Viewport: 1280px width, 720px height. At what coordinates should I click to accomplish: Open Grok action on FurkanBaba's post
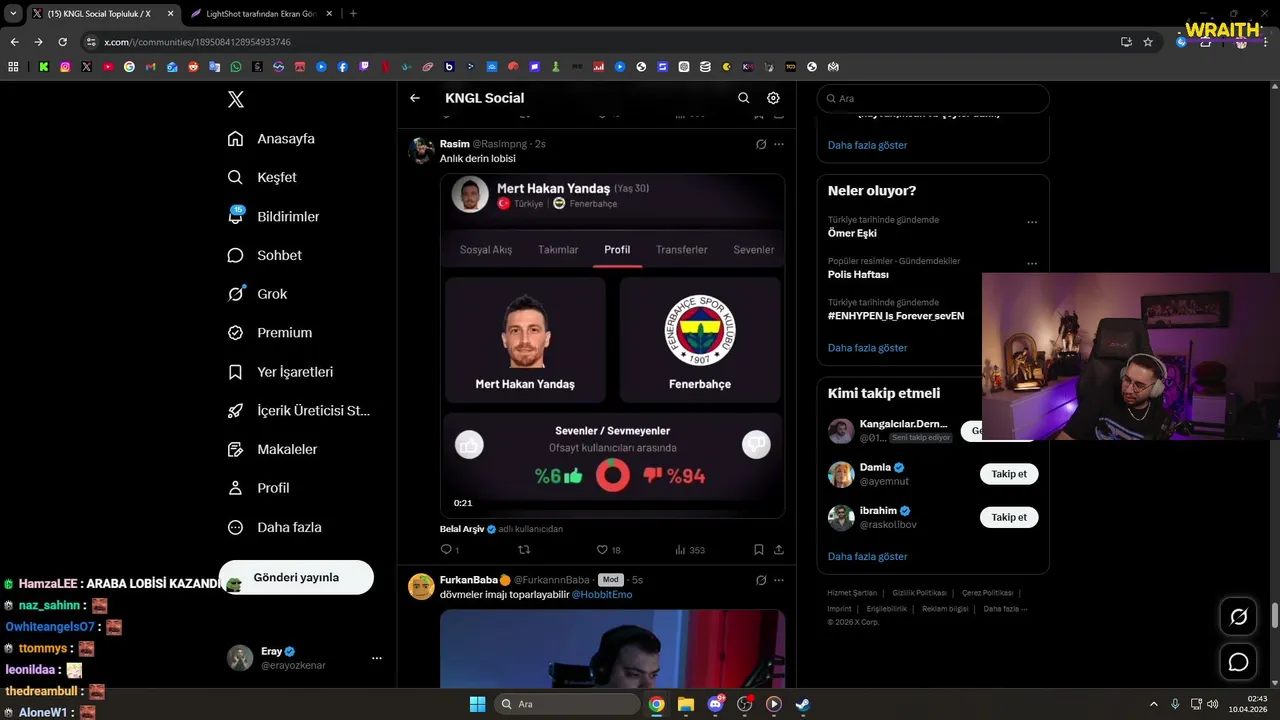click(x=761, y=580)
